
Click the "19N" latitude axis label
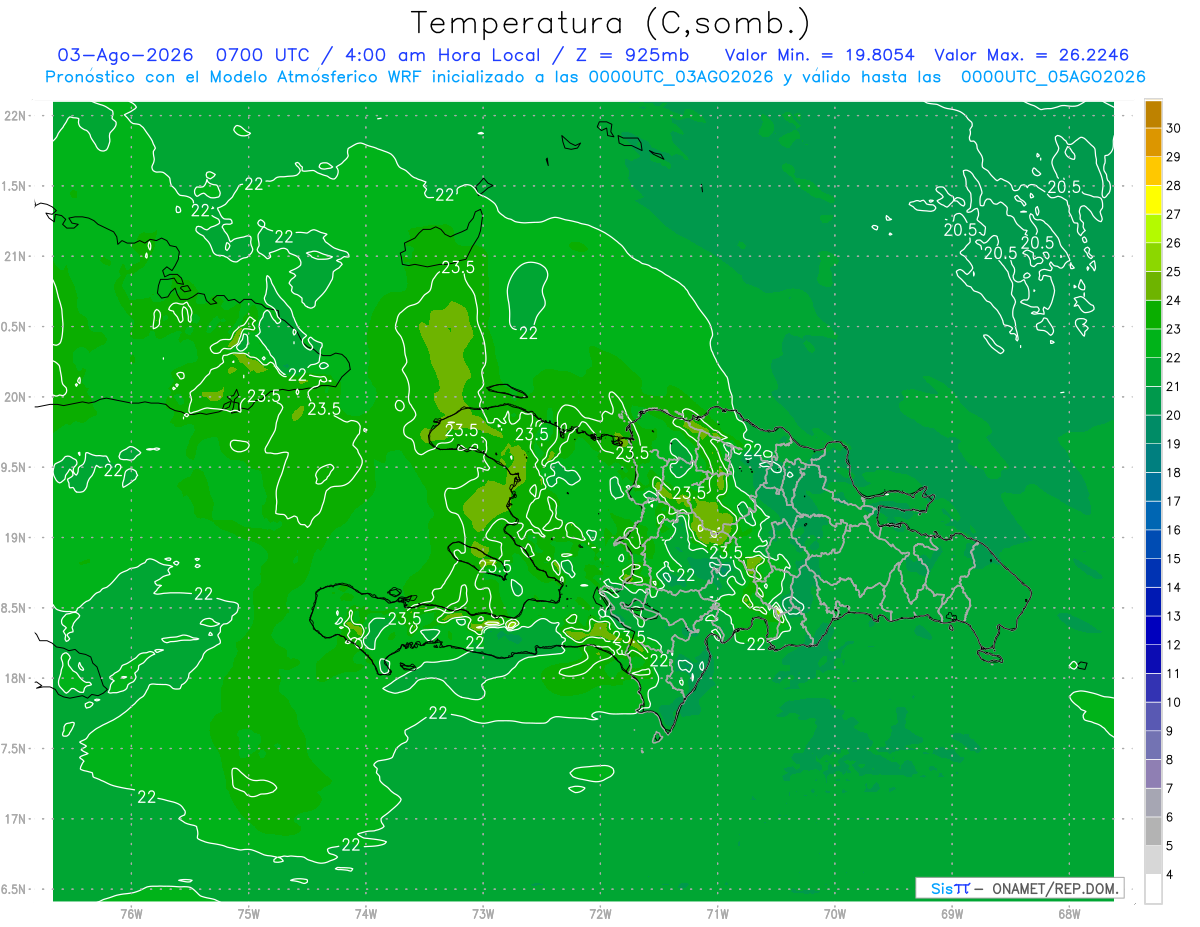(x=15, y=537)
